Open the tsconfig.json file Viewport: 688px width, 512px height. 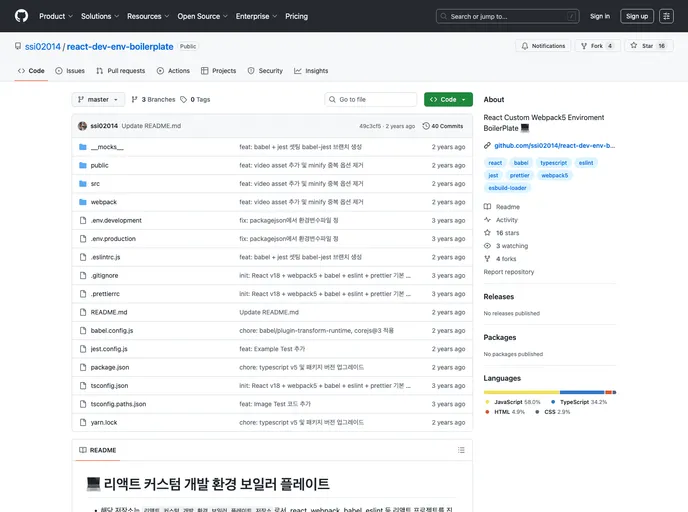(109, 386)
